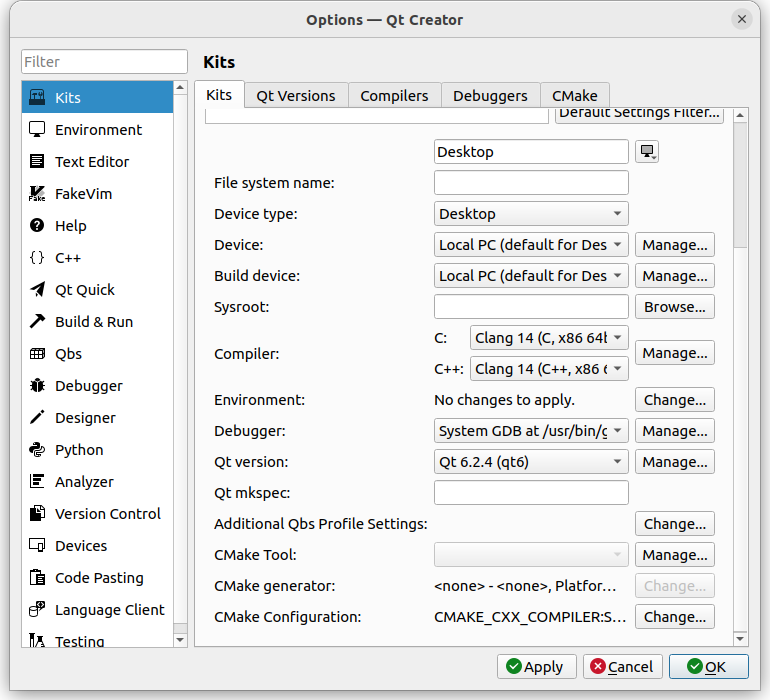Change Additional Qbs Profile Settings
Image resolution: width=770 pixels, height=700 pixels.
point(675,524)
